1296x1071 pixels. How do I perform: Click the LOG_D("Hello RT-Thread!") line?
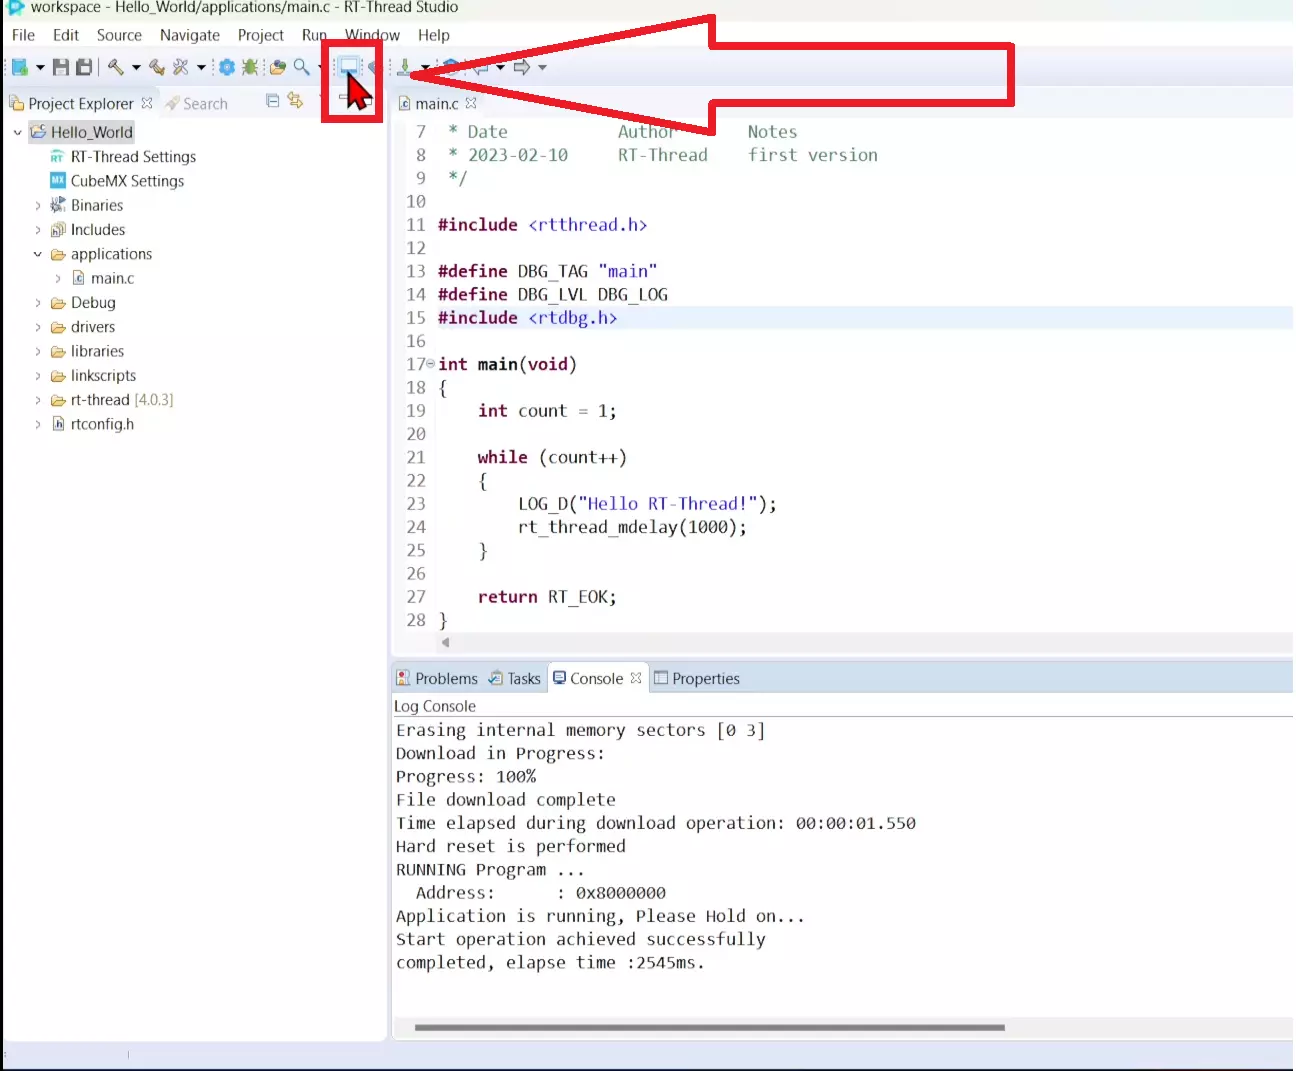coord(647,504)
